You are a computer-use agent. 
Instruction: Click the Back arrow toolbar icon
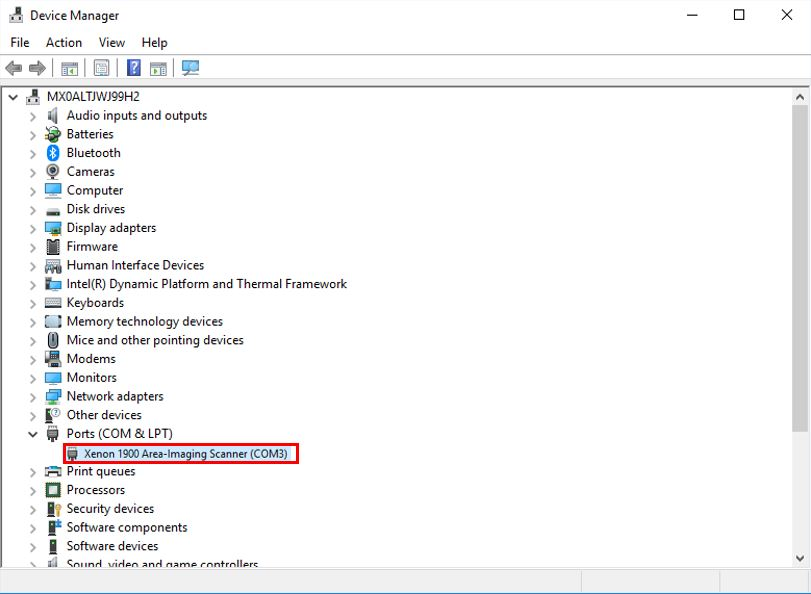tap(13, 68)
